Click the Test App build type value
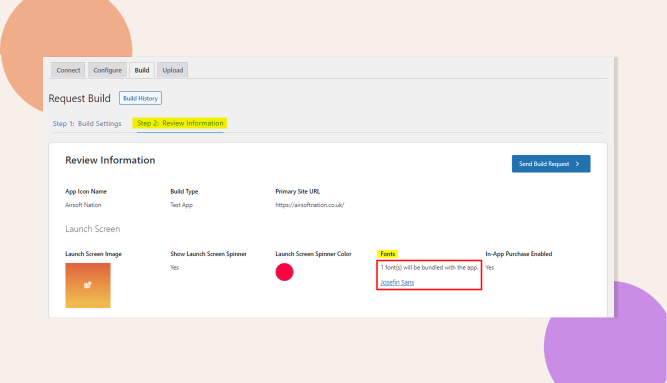Image resolution: width=667 pixels, height=383 pixels. pos(181,205)
